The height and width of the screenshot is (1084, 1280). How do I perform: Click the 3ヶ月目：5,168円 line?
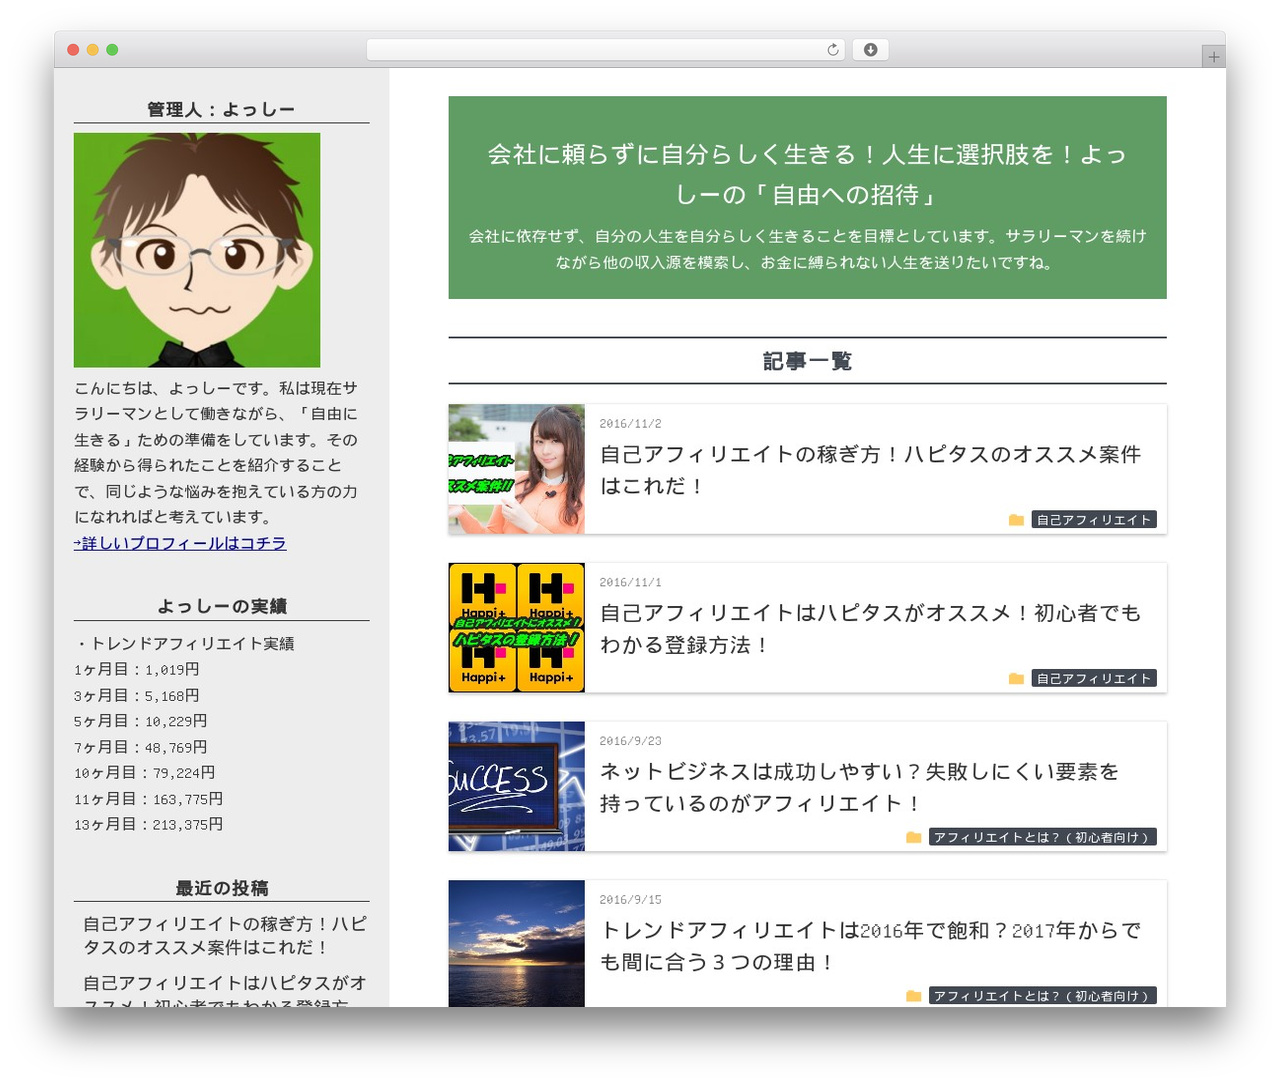click(x=137, y=696)
